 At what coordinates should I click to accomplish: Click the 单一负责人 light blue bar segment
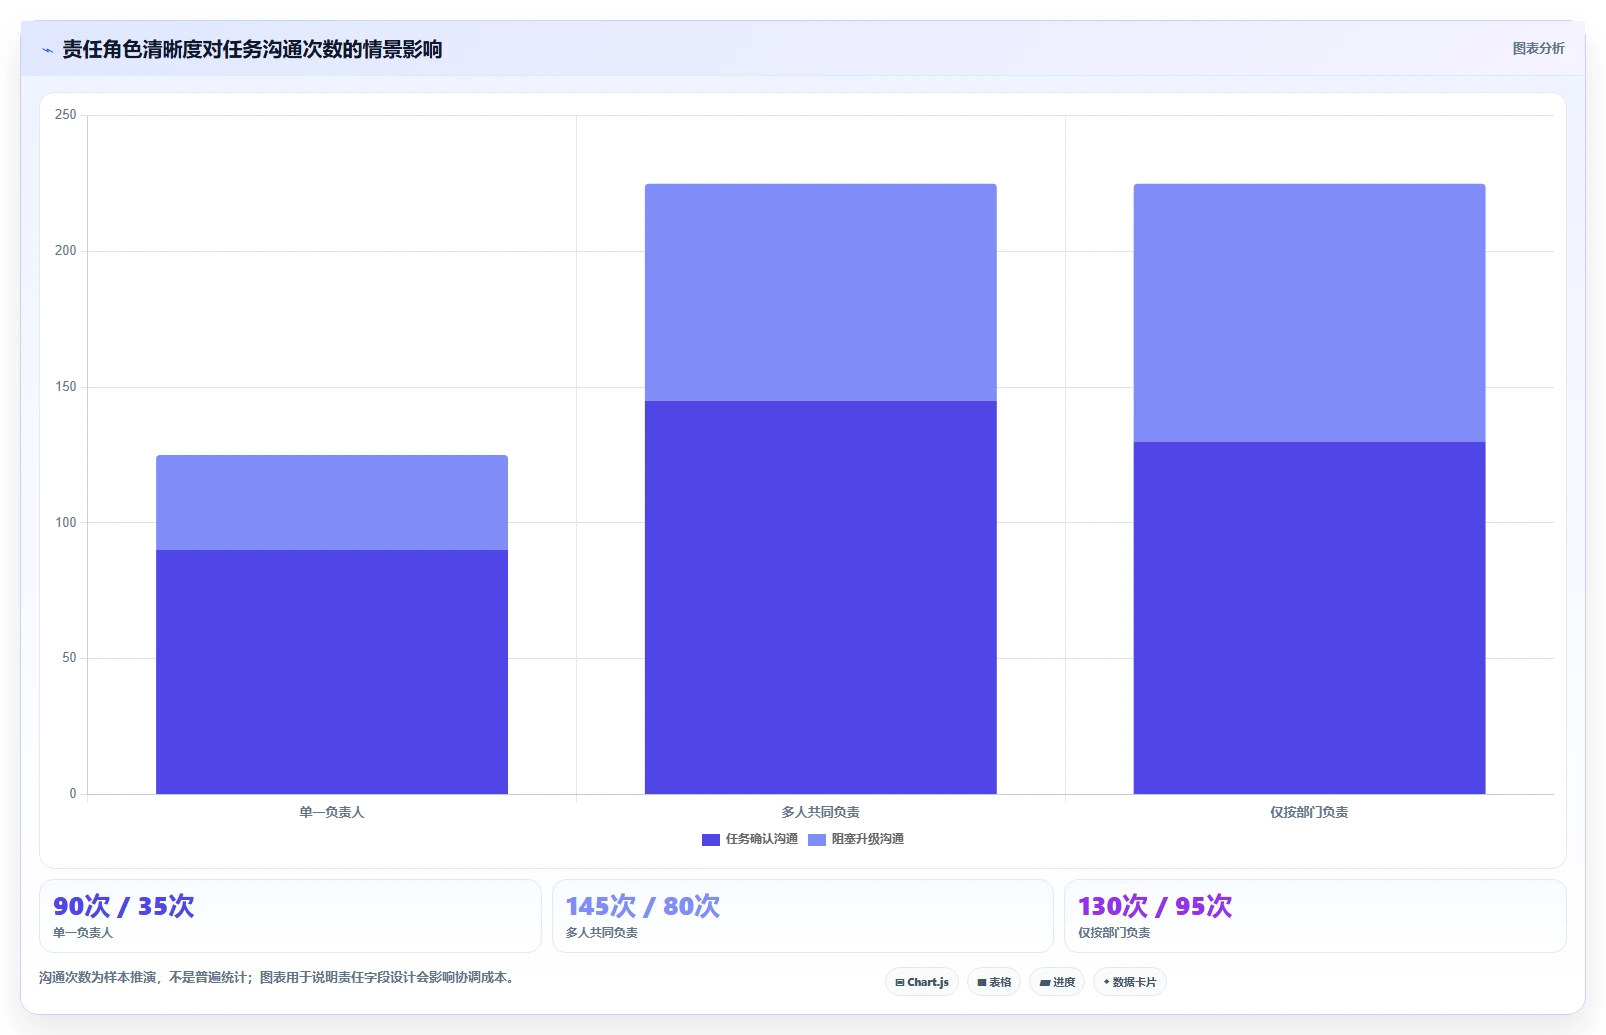click(332, 503)
